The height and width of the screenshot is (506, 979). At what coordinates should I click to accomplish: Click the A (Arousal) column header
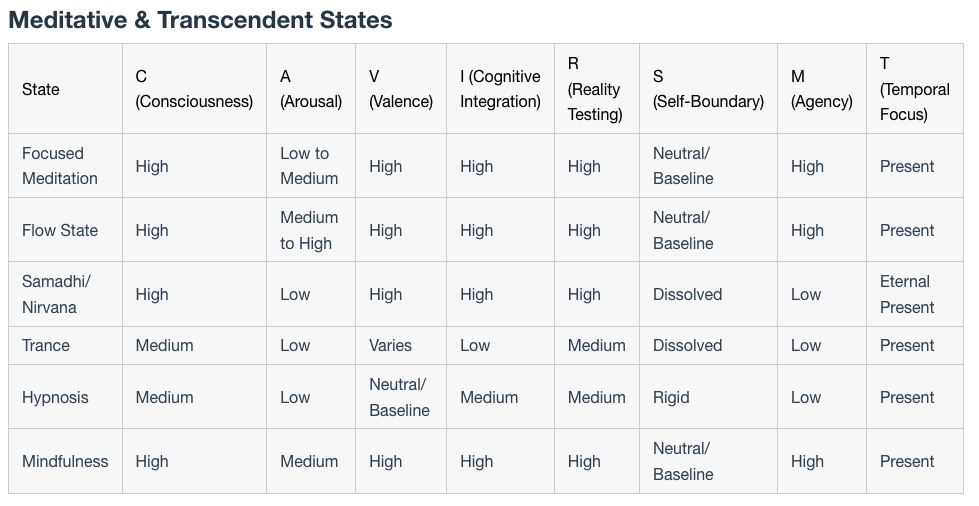[311, 89]
